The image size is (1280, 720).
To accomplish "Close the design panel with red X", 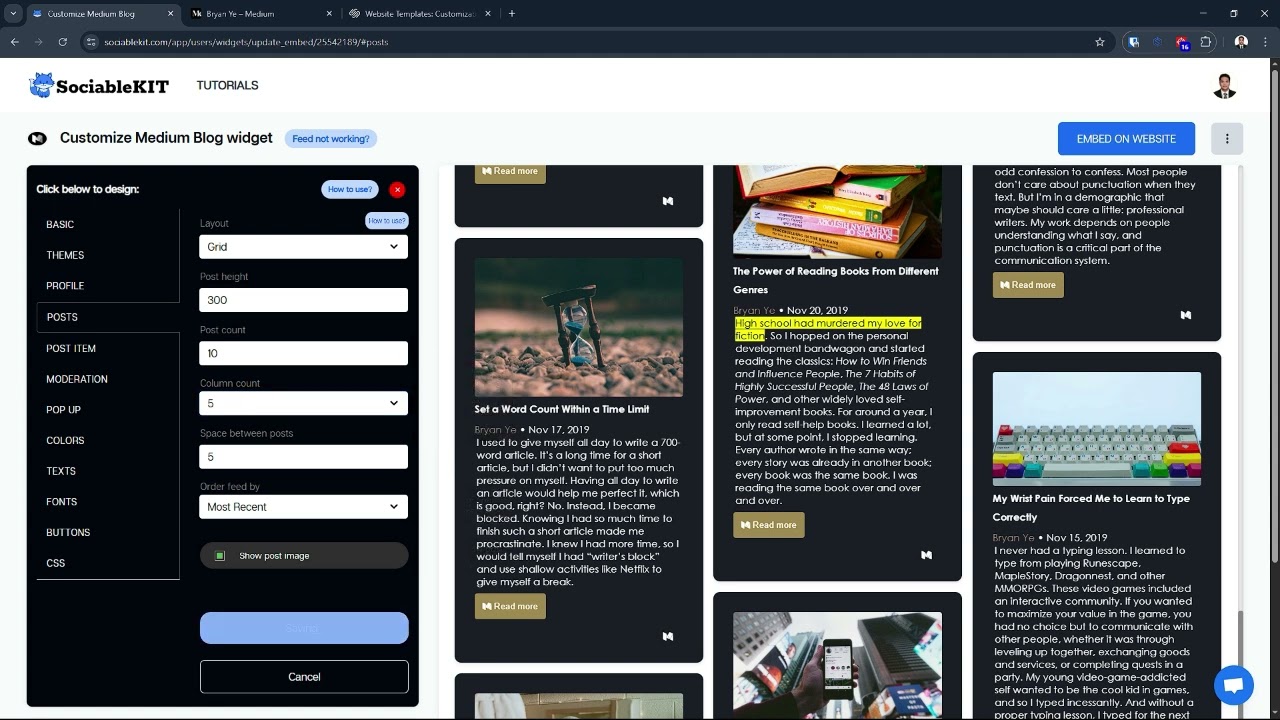I will (397, 189).
